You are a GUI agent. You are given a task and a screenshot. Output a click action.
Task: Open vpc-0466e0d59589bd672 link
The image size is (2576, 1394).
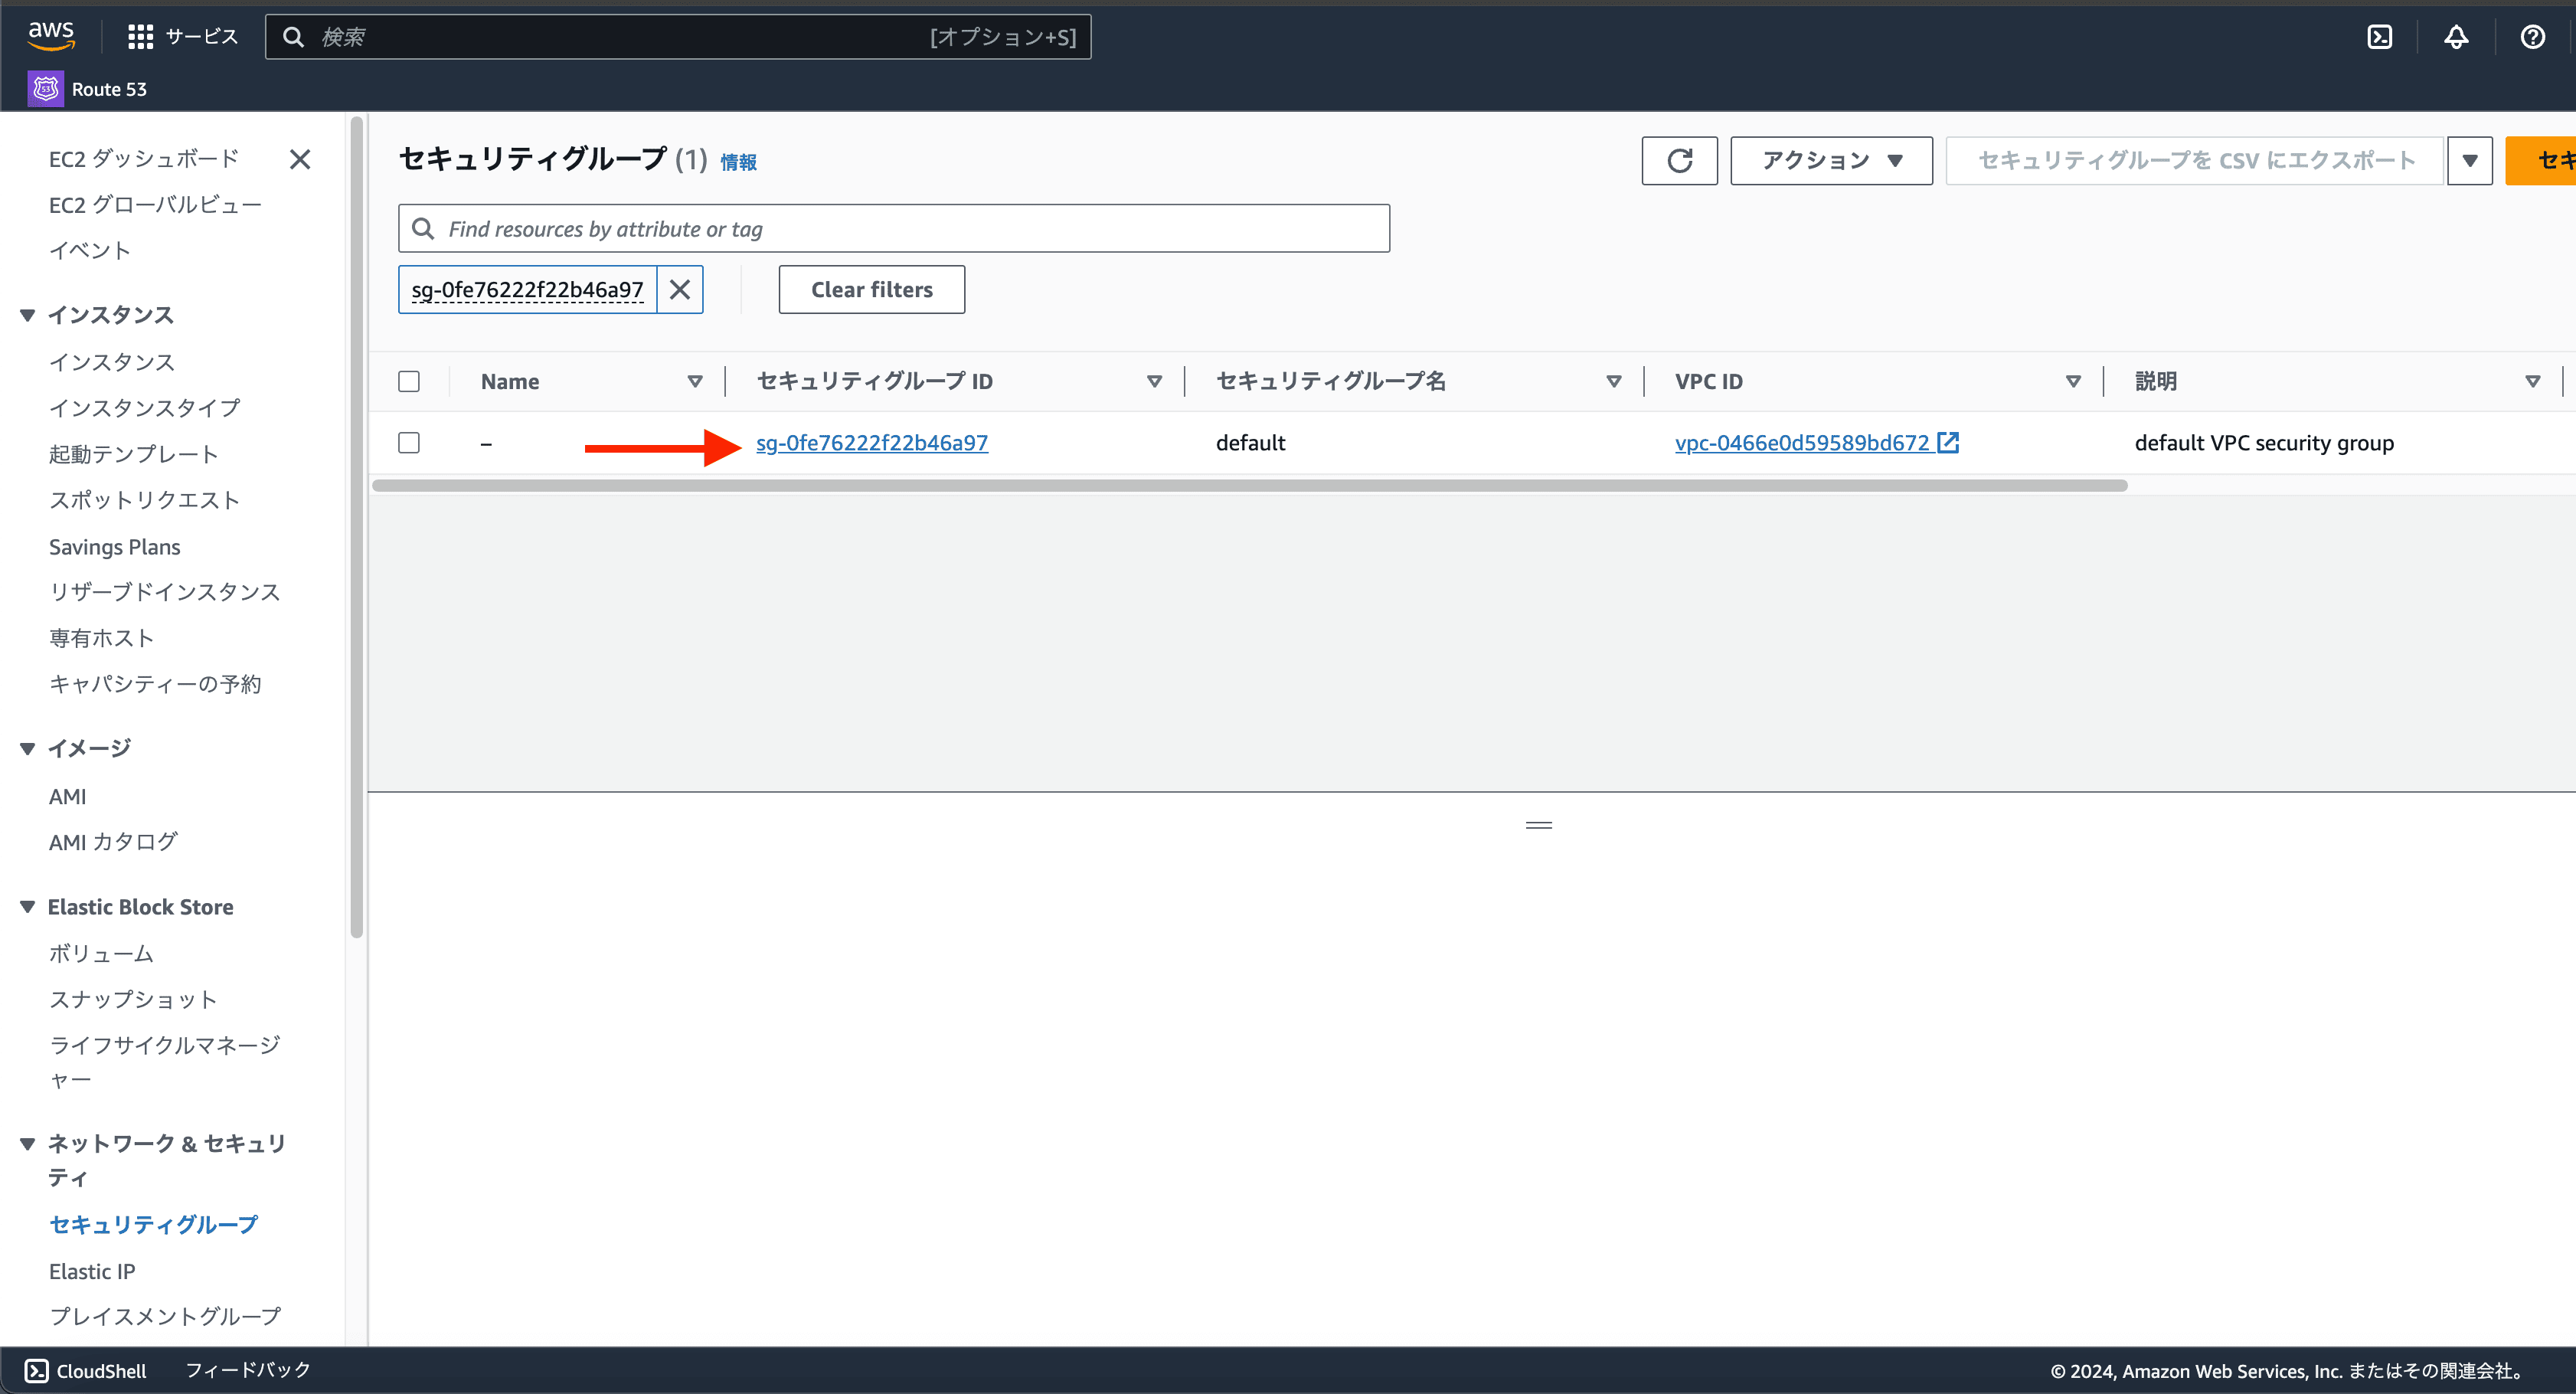click(x=1802, y=442)
